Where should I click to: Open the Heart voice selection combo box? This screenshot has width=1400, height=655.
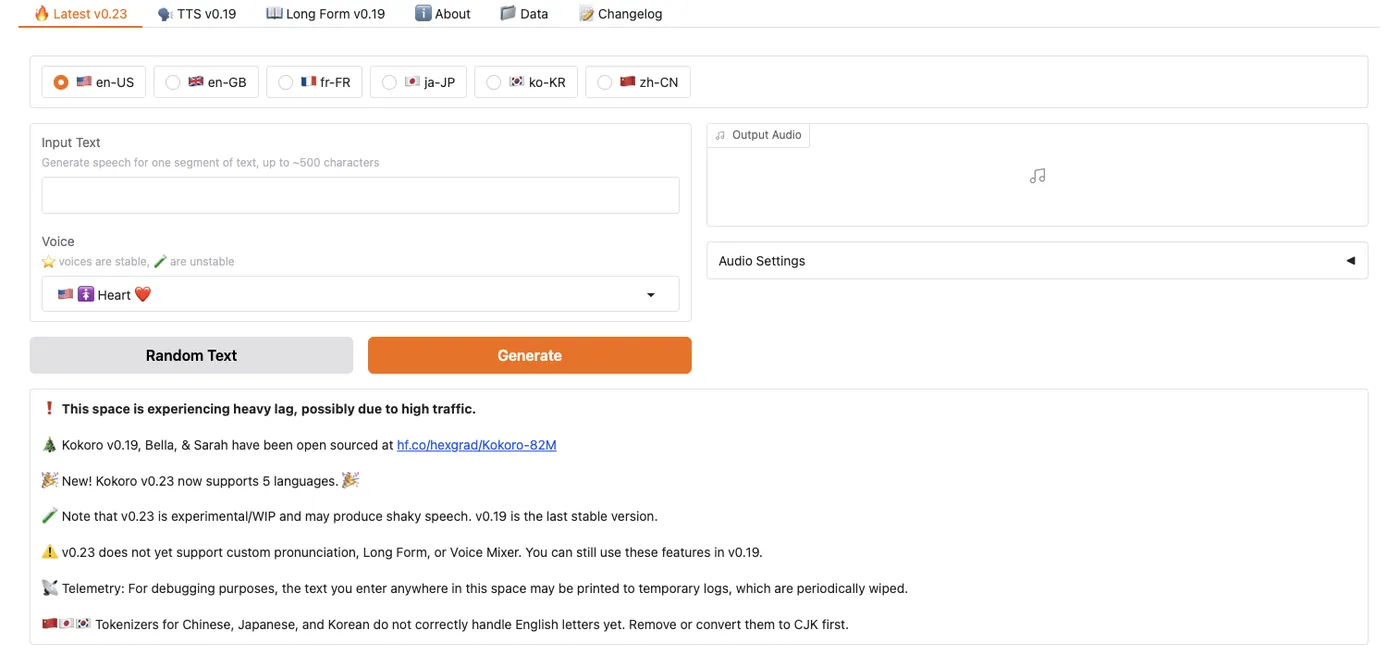(x=360, y=295)
